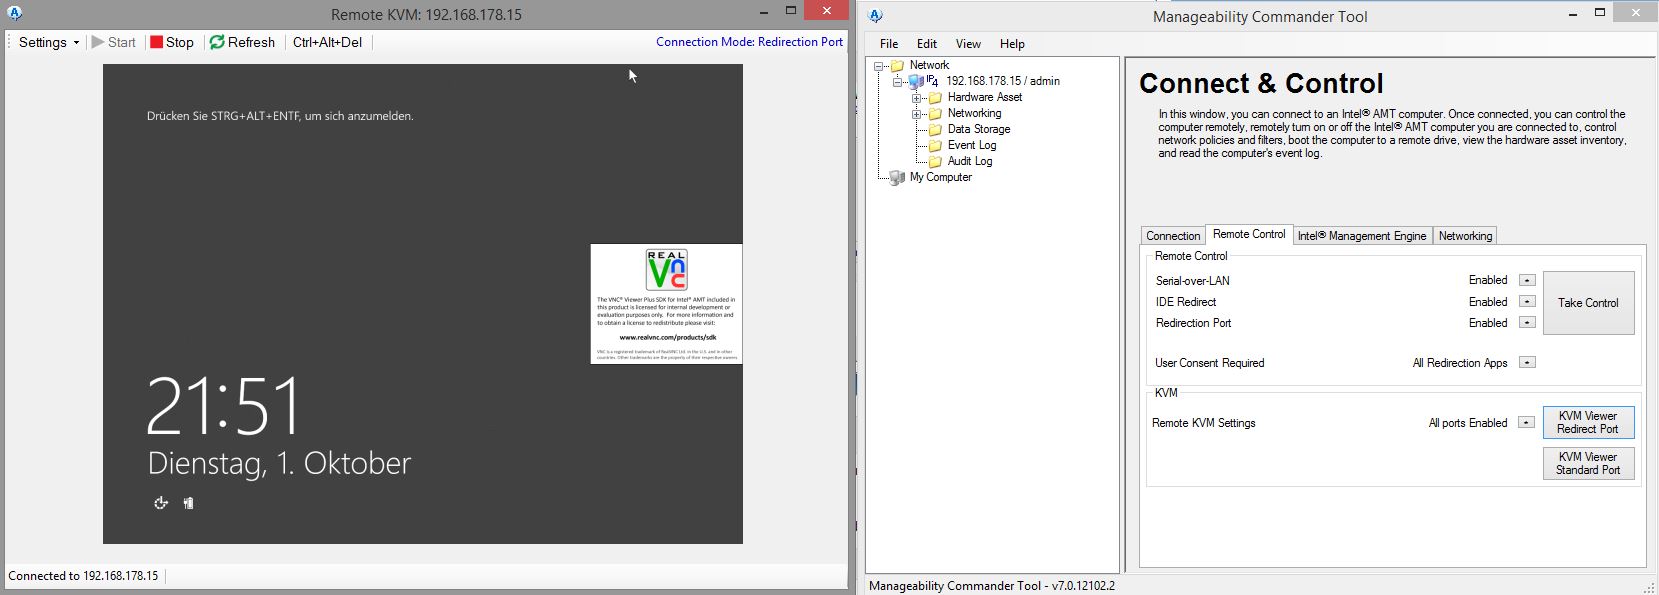Select Data Storage in the tree
The width and height of the screenshot is (1659, 595).
979,129
